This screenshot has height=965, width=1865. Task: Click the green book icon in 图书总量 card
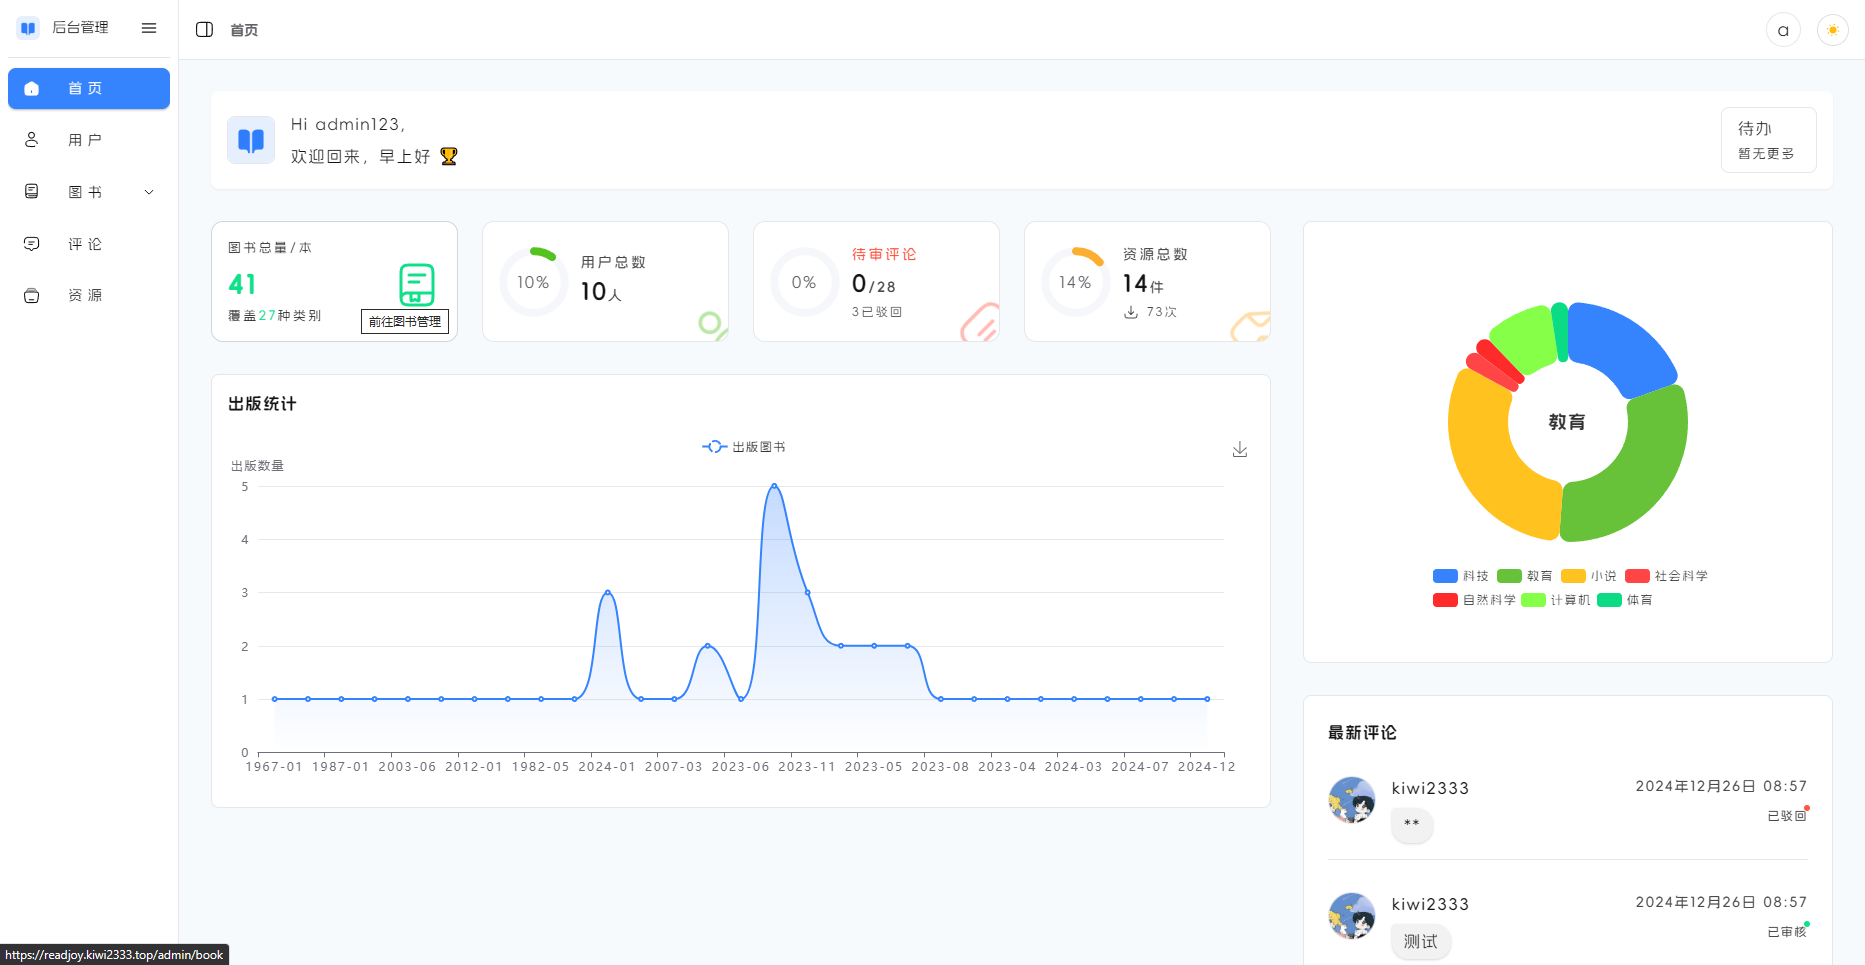click(417, 285)
